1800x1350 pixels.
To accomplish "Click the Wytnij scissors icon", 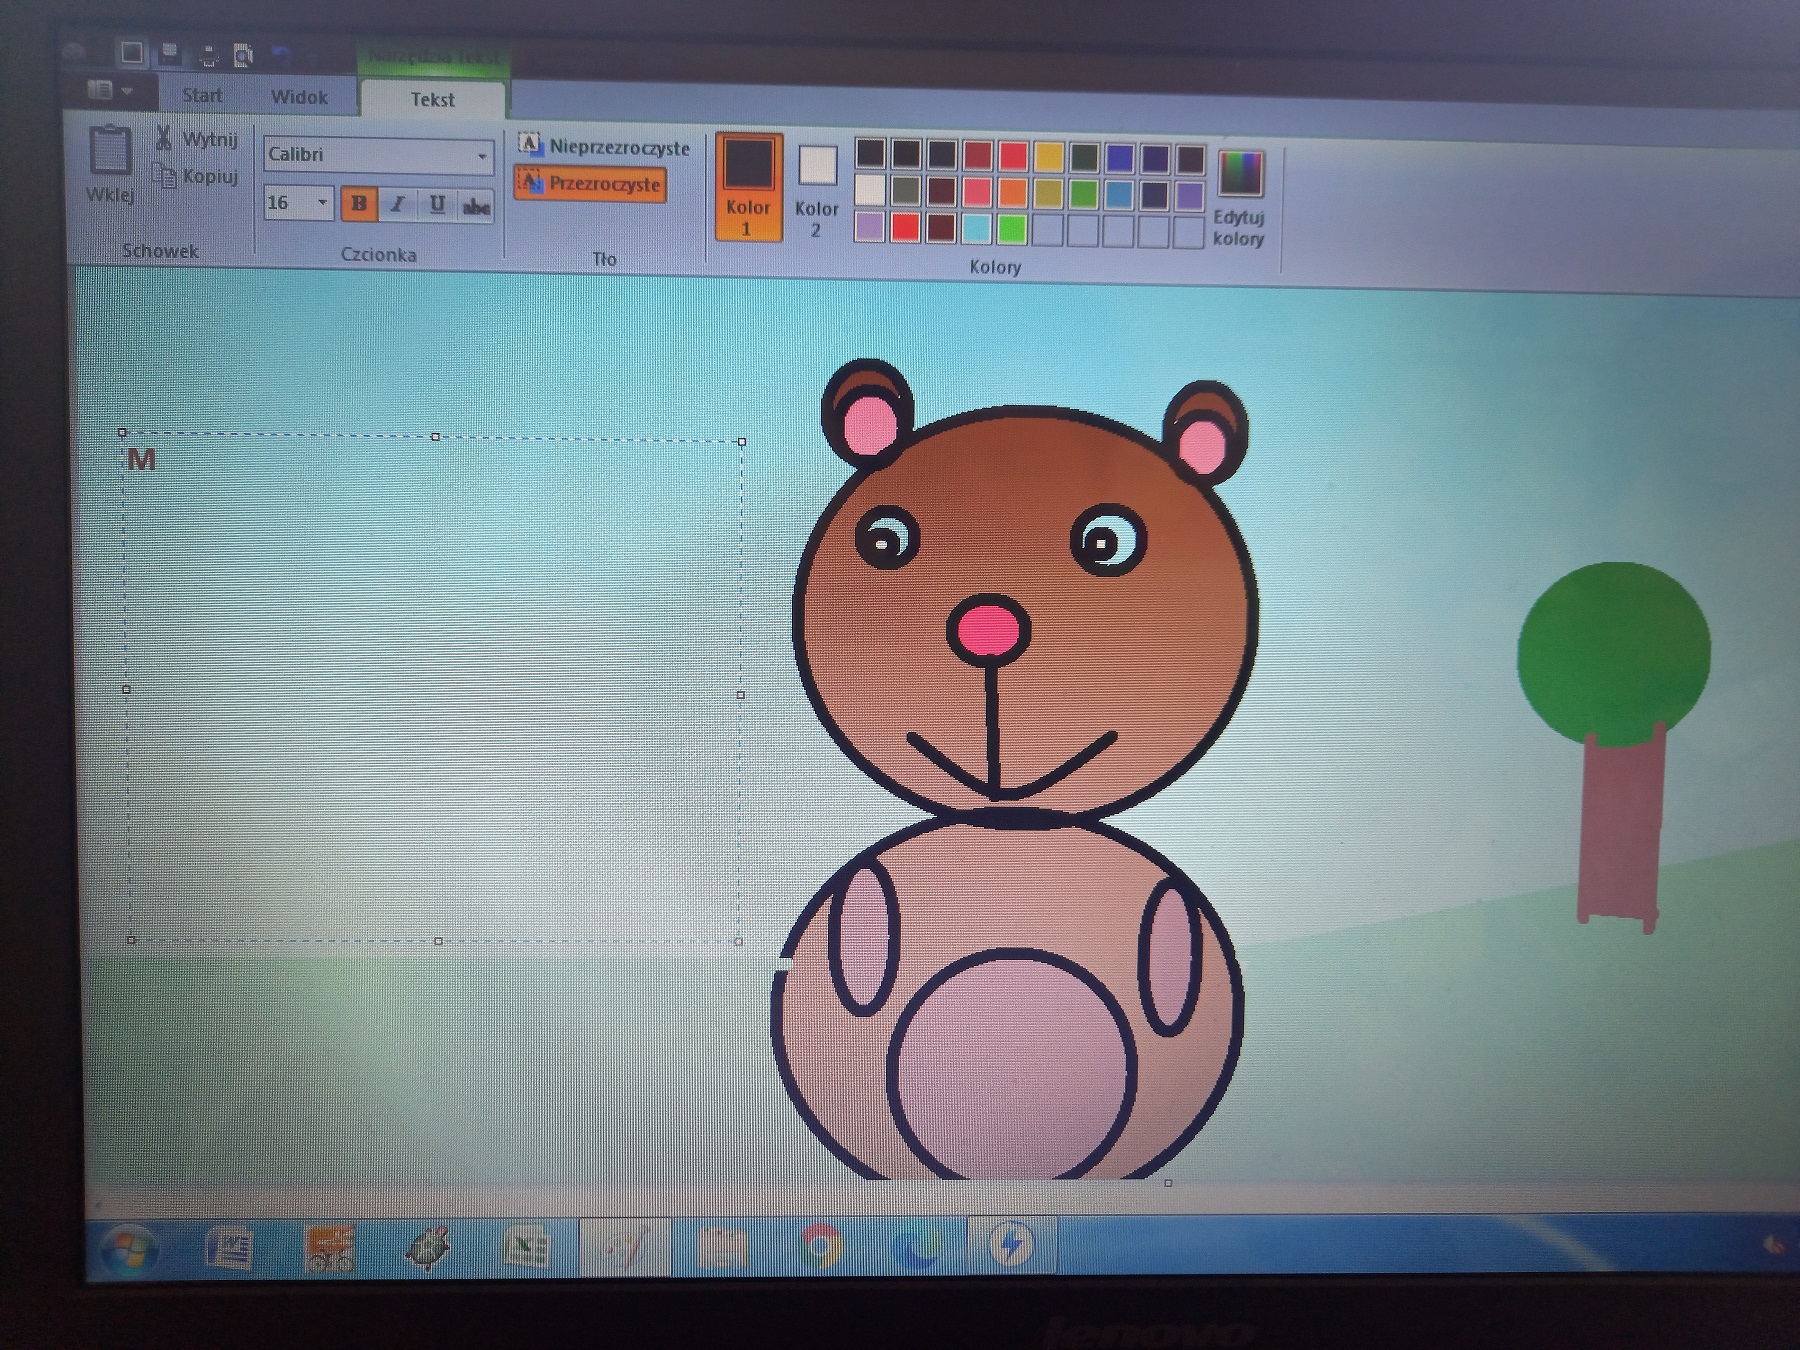I will (164, 138).
